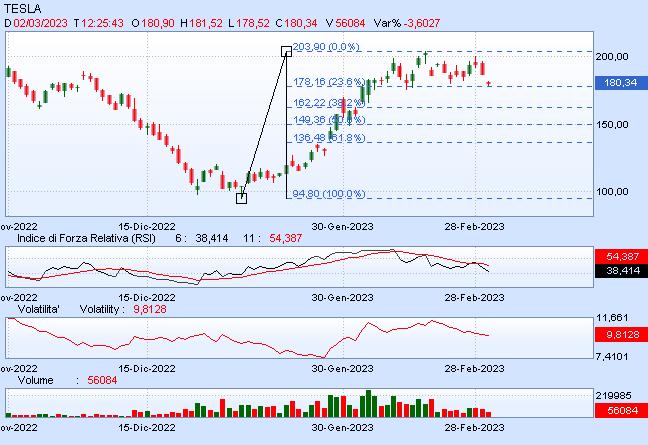Click the 200,00 price axis label
Screen dimensions: 648x445
pyautogui.click(x=612, y=57)
